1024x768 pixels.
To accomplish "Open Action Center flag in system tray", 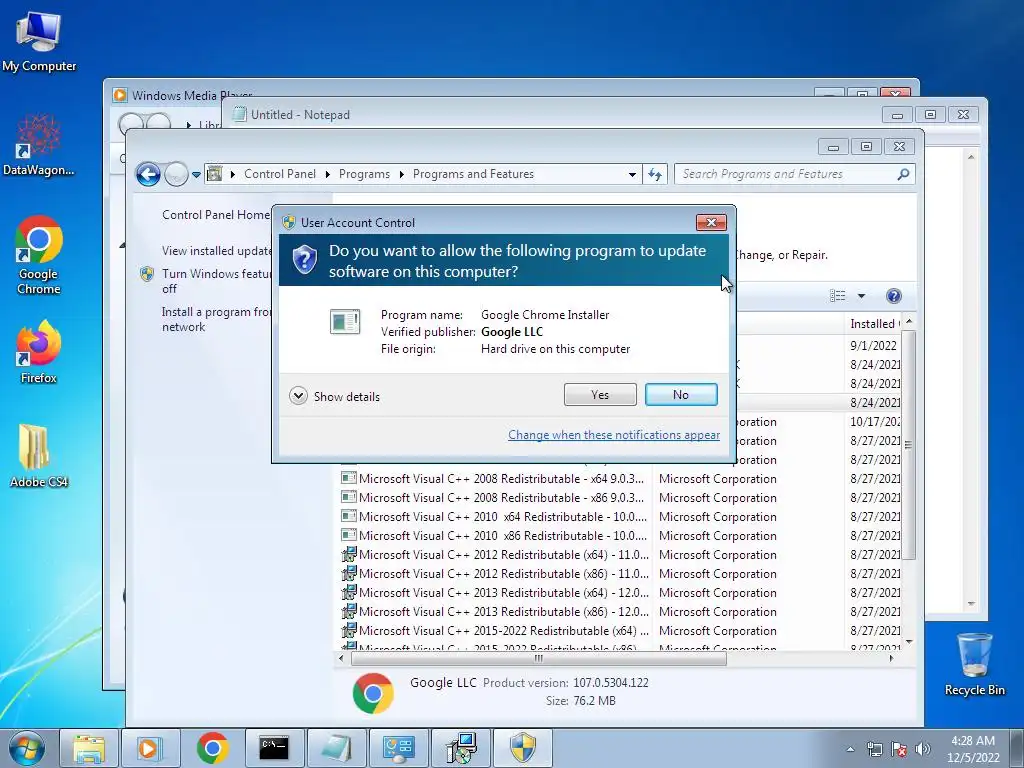I will pos(899,749).
